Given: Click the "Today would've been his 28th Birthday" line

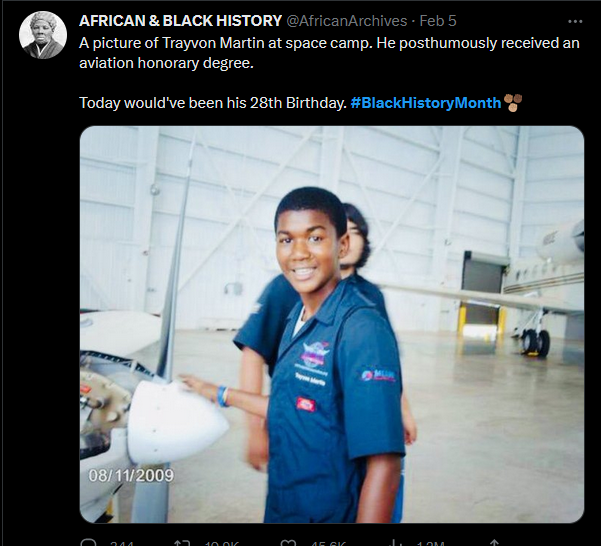Looking at the screenshot, I should click(212, 102).
